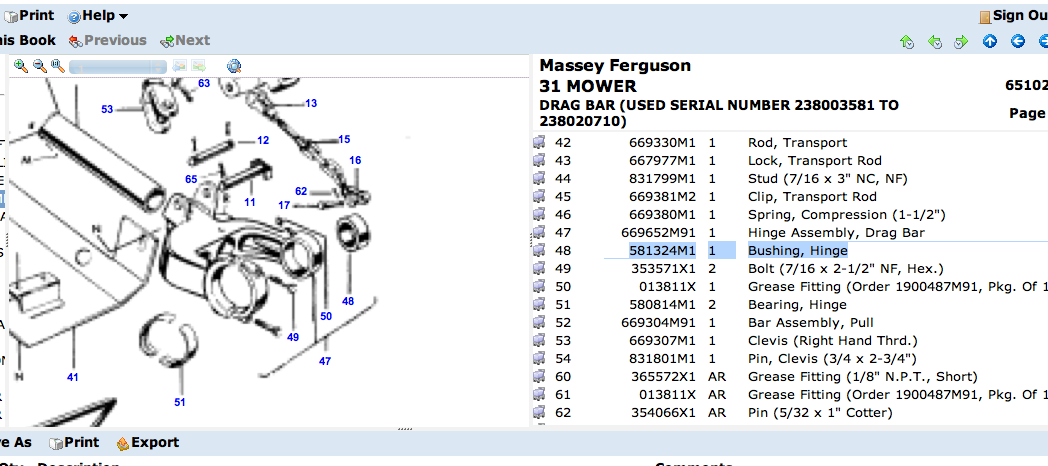The image size is (1048, 466).
Task: Click the previous image arrow icon
Action: click(179, 66)
